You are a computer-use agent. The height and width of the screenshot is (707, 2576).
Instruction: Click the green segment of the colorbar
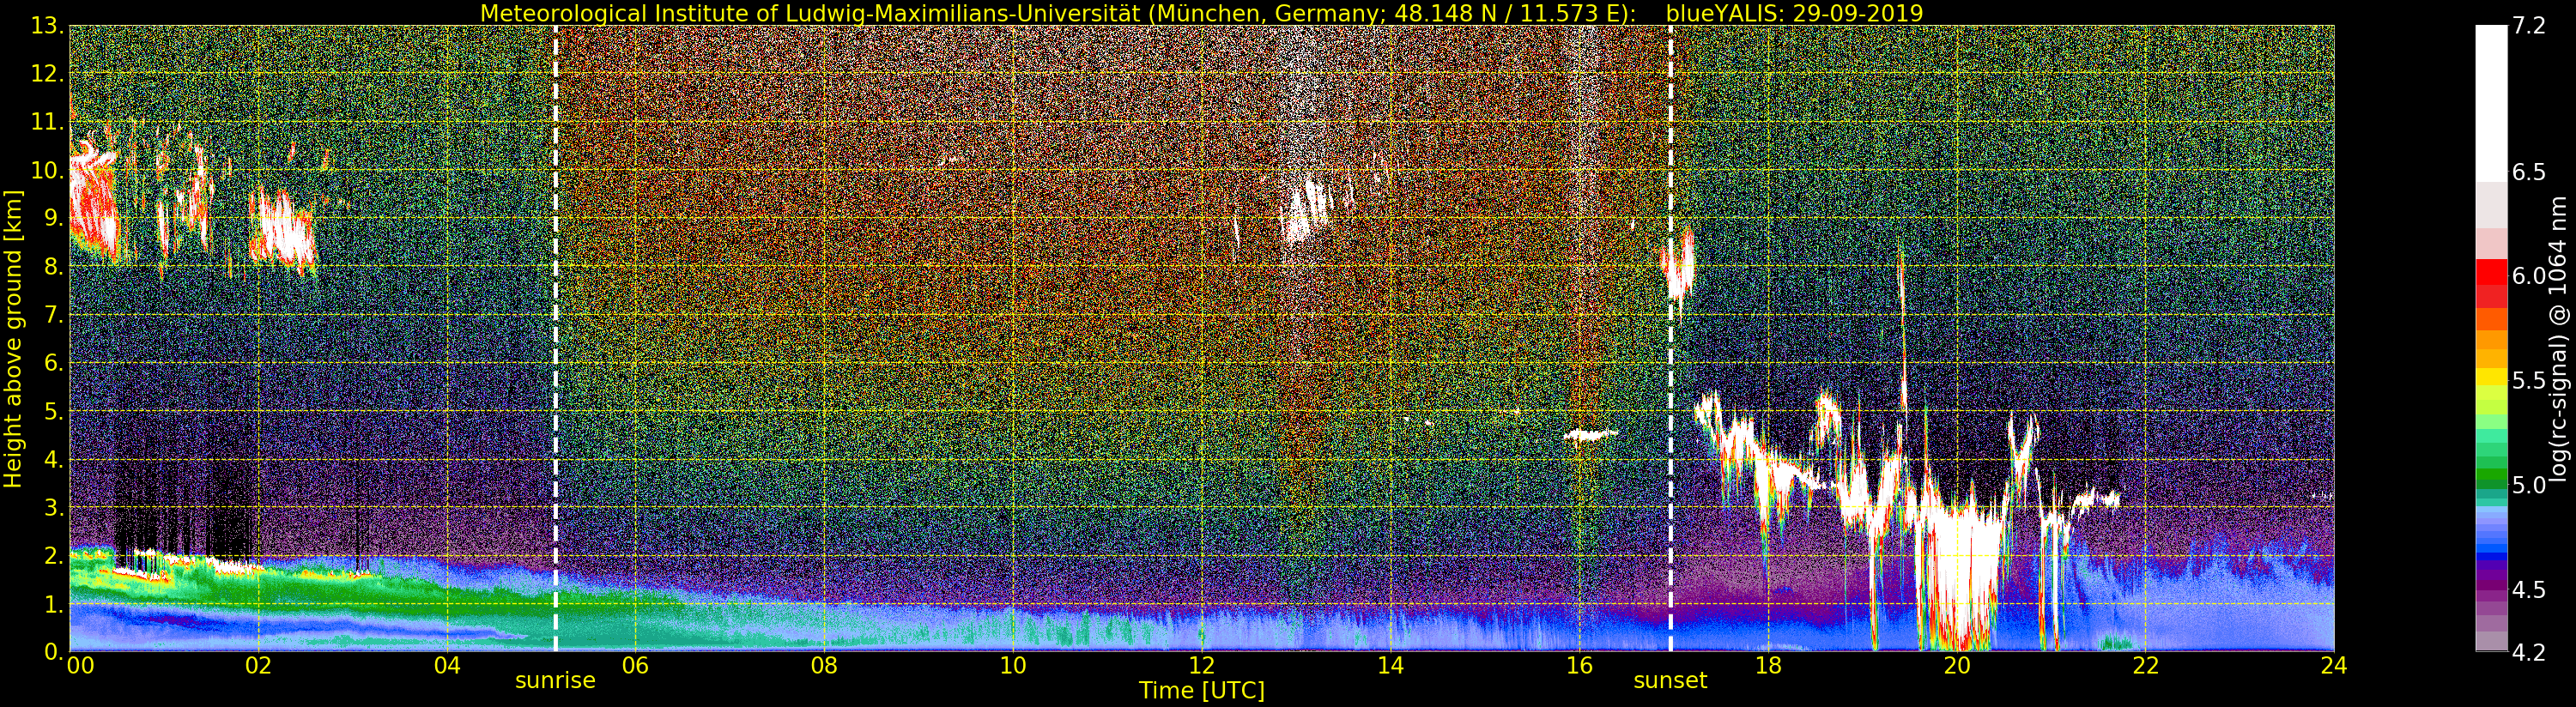tap(2491, 475)
